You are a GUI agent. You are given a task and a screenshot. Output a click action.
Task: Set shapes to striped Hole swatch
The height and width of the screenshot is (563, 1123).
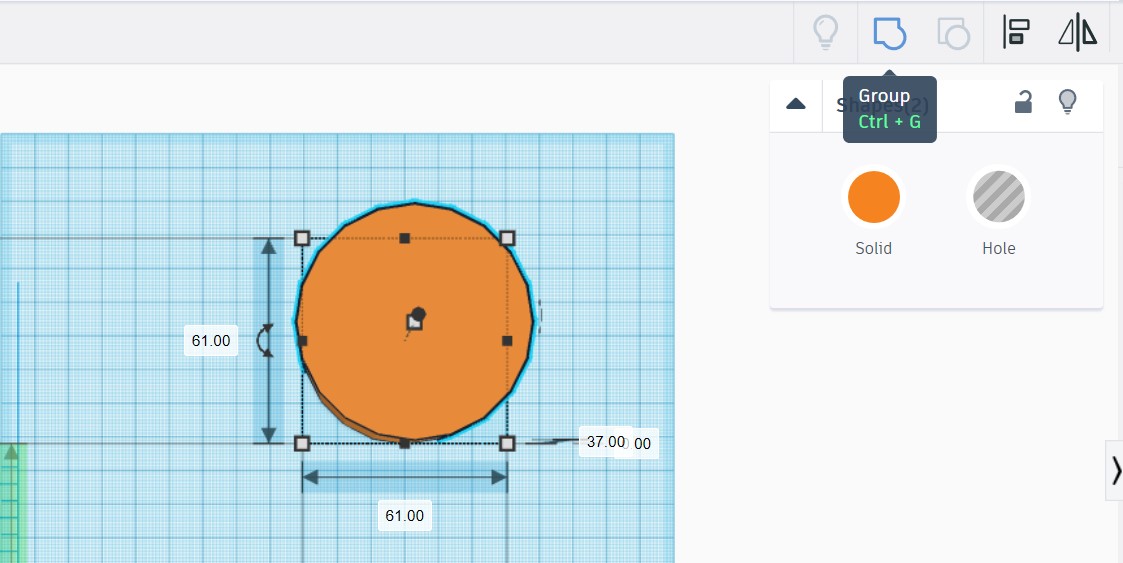coord(998,197)
